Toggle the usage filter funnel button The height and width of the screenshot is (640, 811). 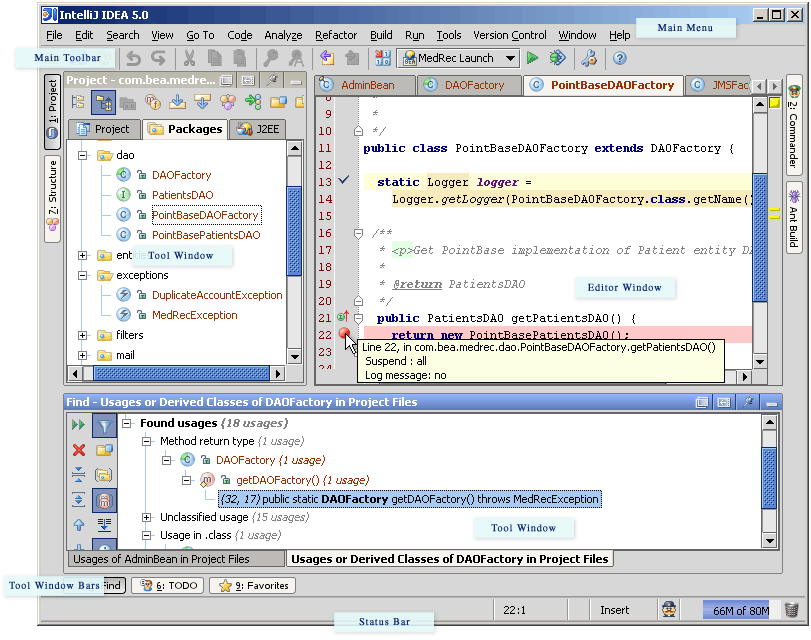coord(104,426)
